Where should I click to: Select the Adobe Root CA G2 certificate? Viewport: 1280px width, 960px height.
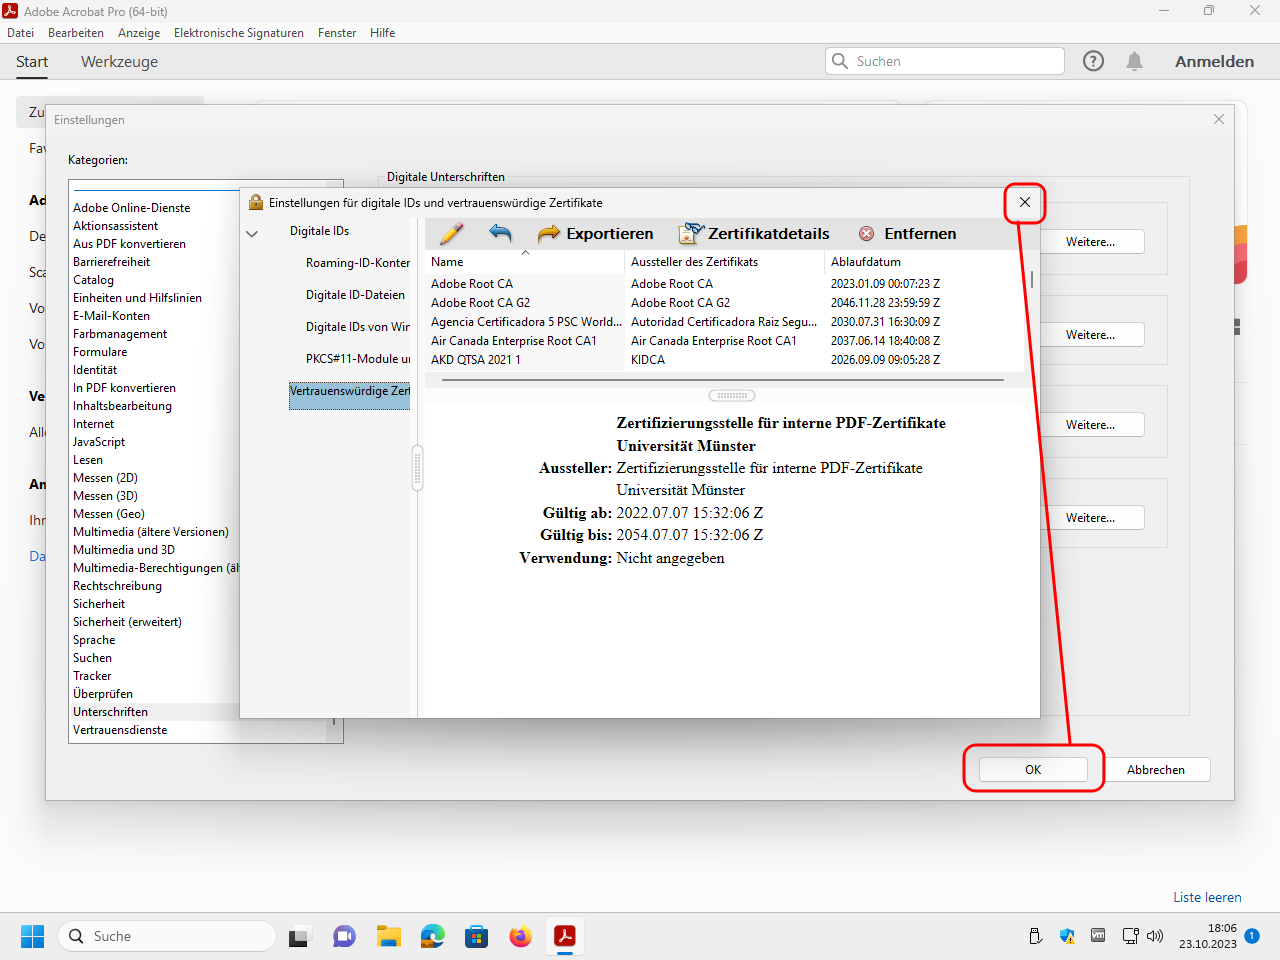[481, 303]
